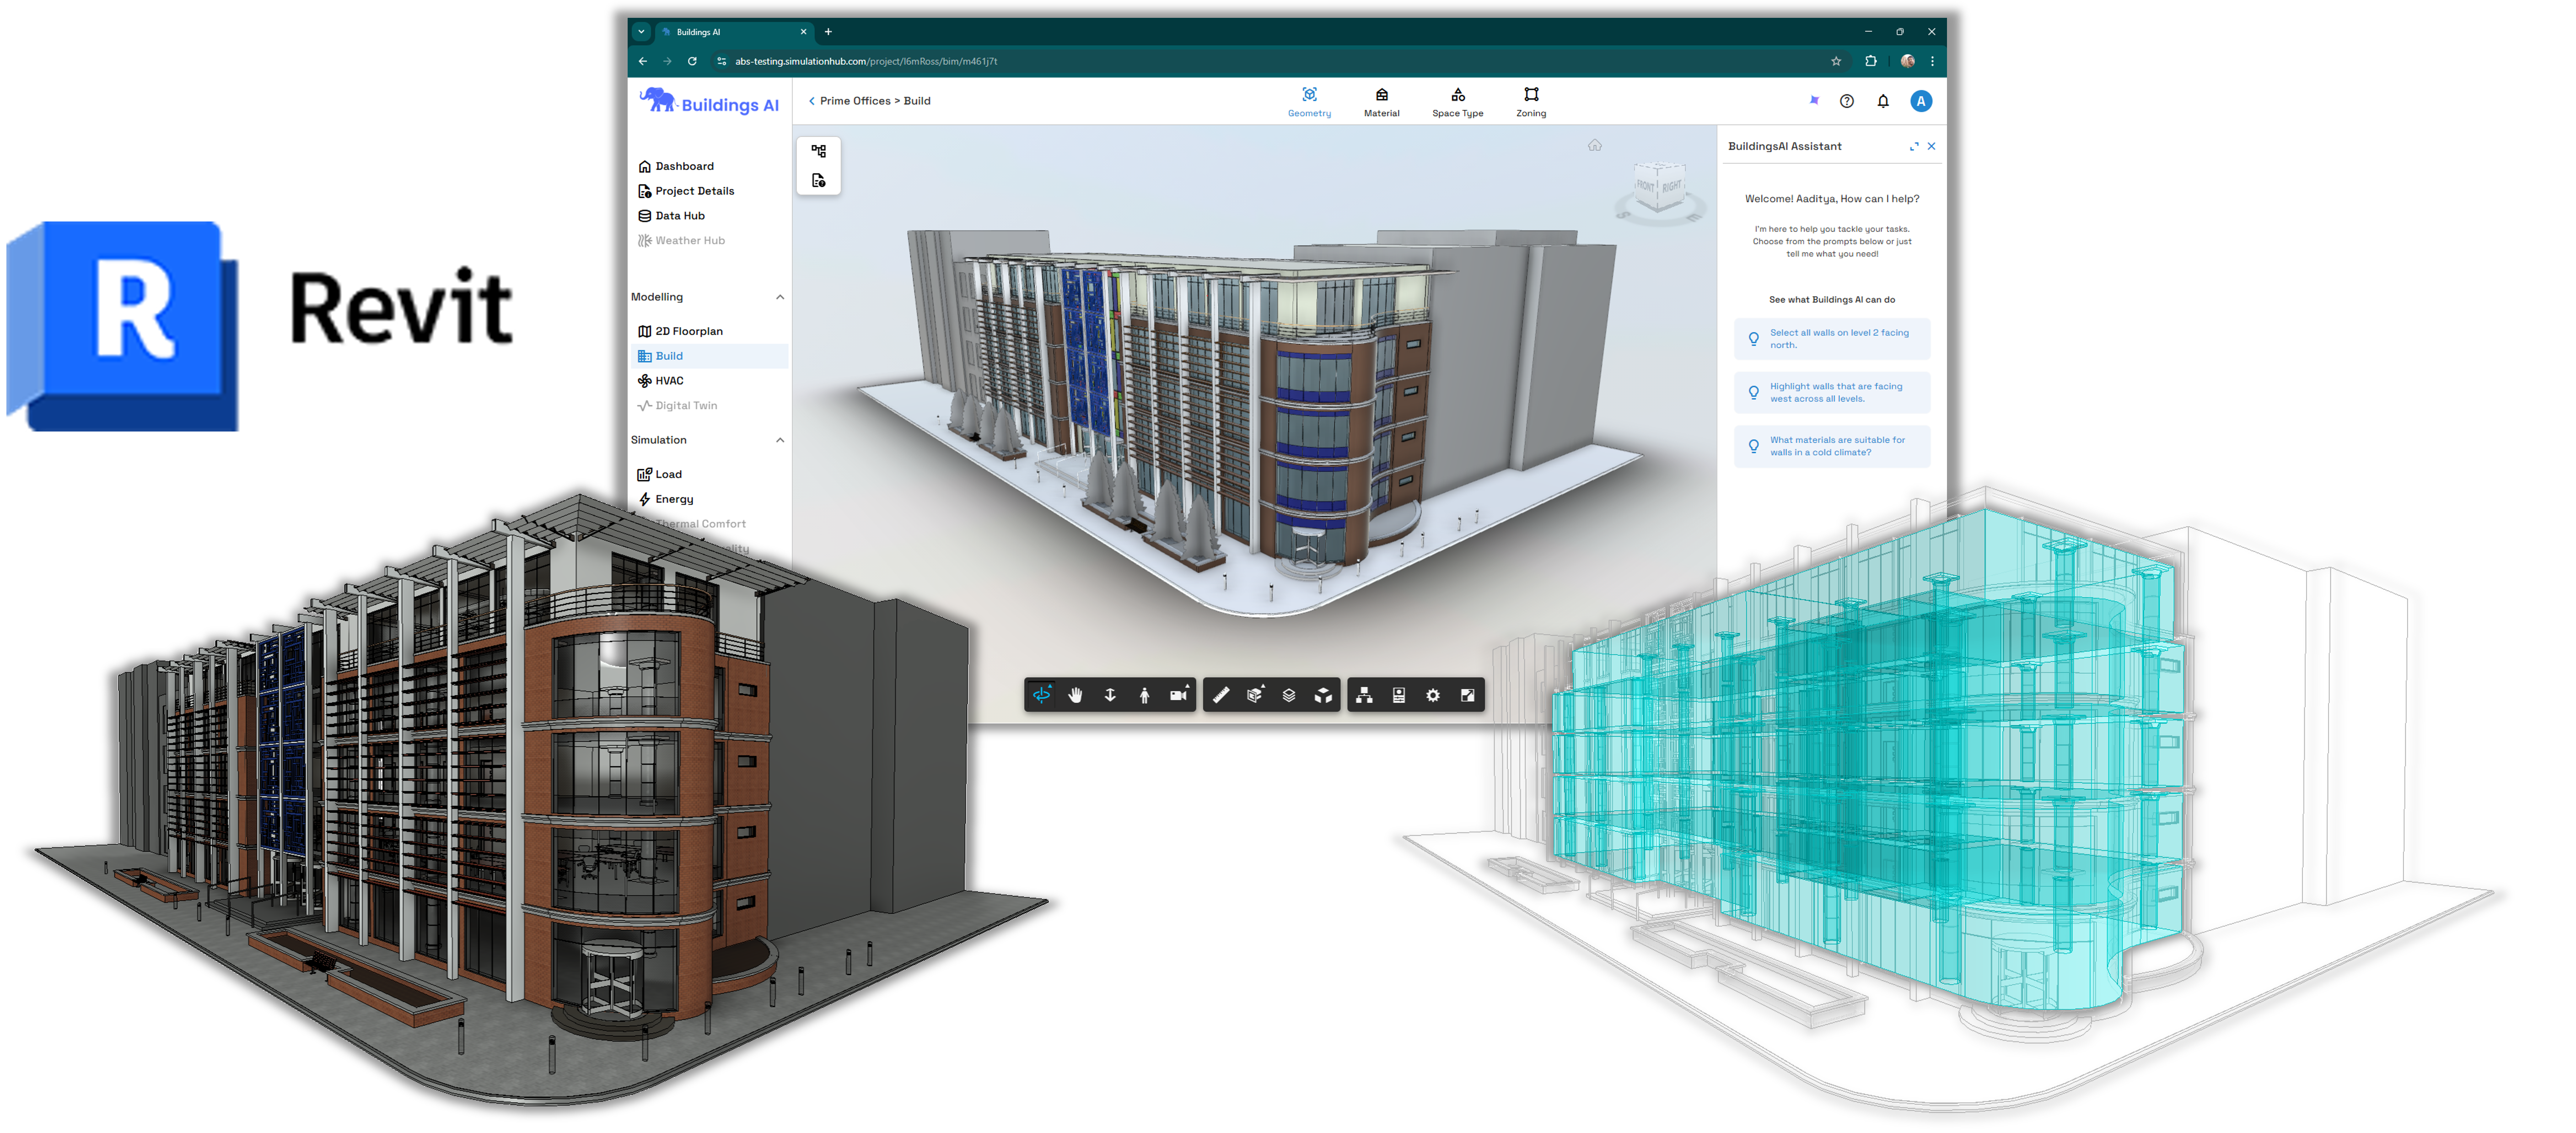Open Energy under Simulation
Screen dimensions: 2576x1133
(x=666, y=499)
